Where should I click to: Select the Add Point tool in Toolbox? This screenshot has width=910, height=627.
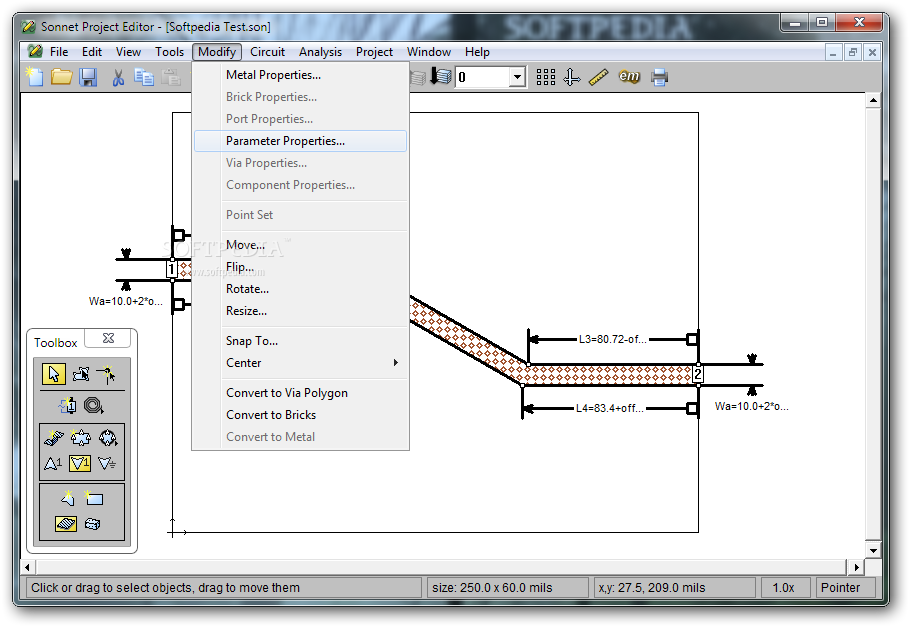pos(107,374)
